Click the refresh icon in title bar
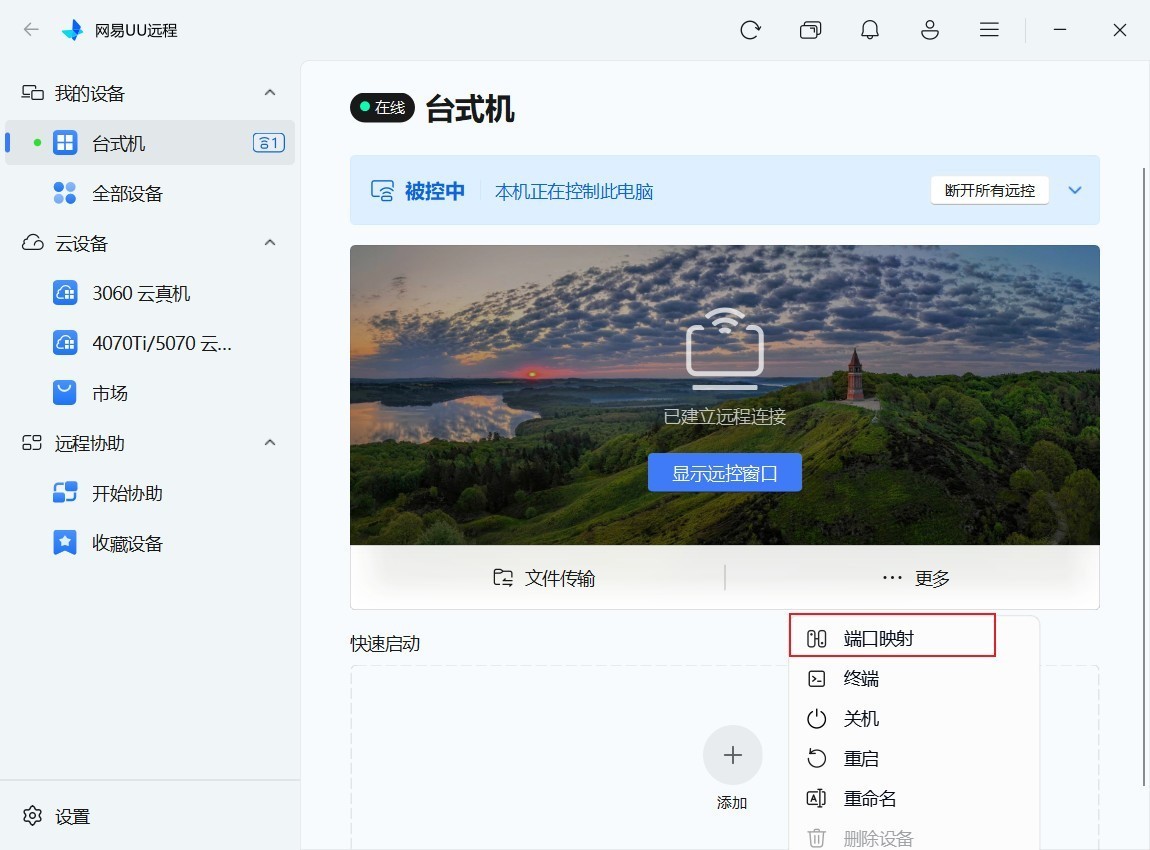Screen dimensions: 1150x850 pyautogui.click(x=750, y=30)
